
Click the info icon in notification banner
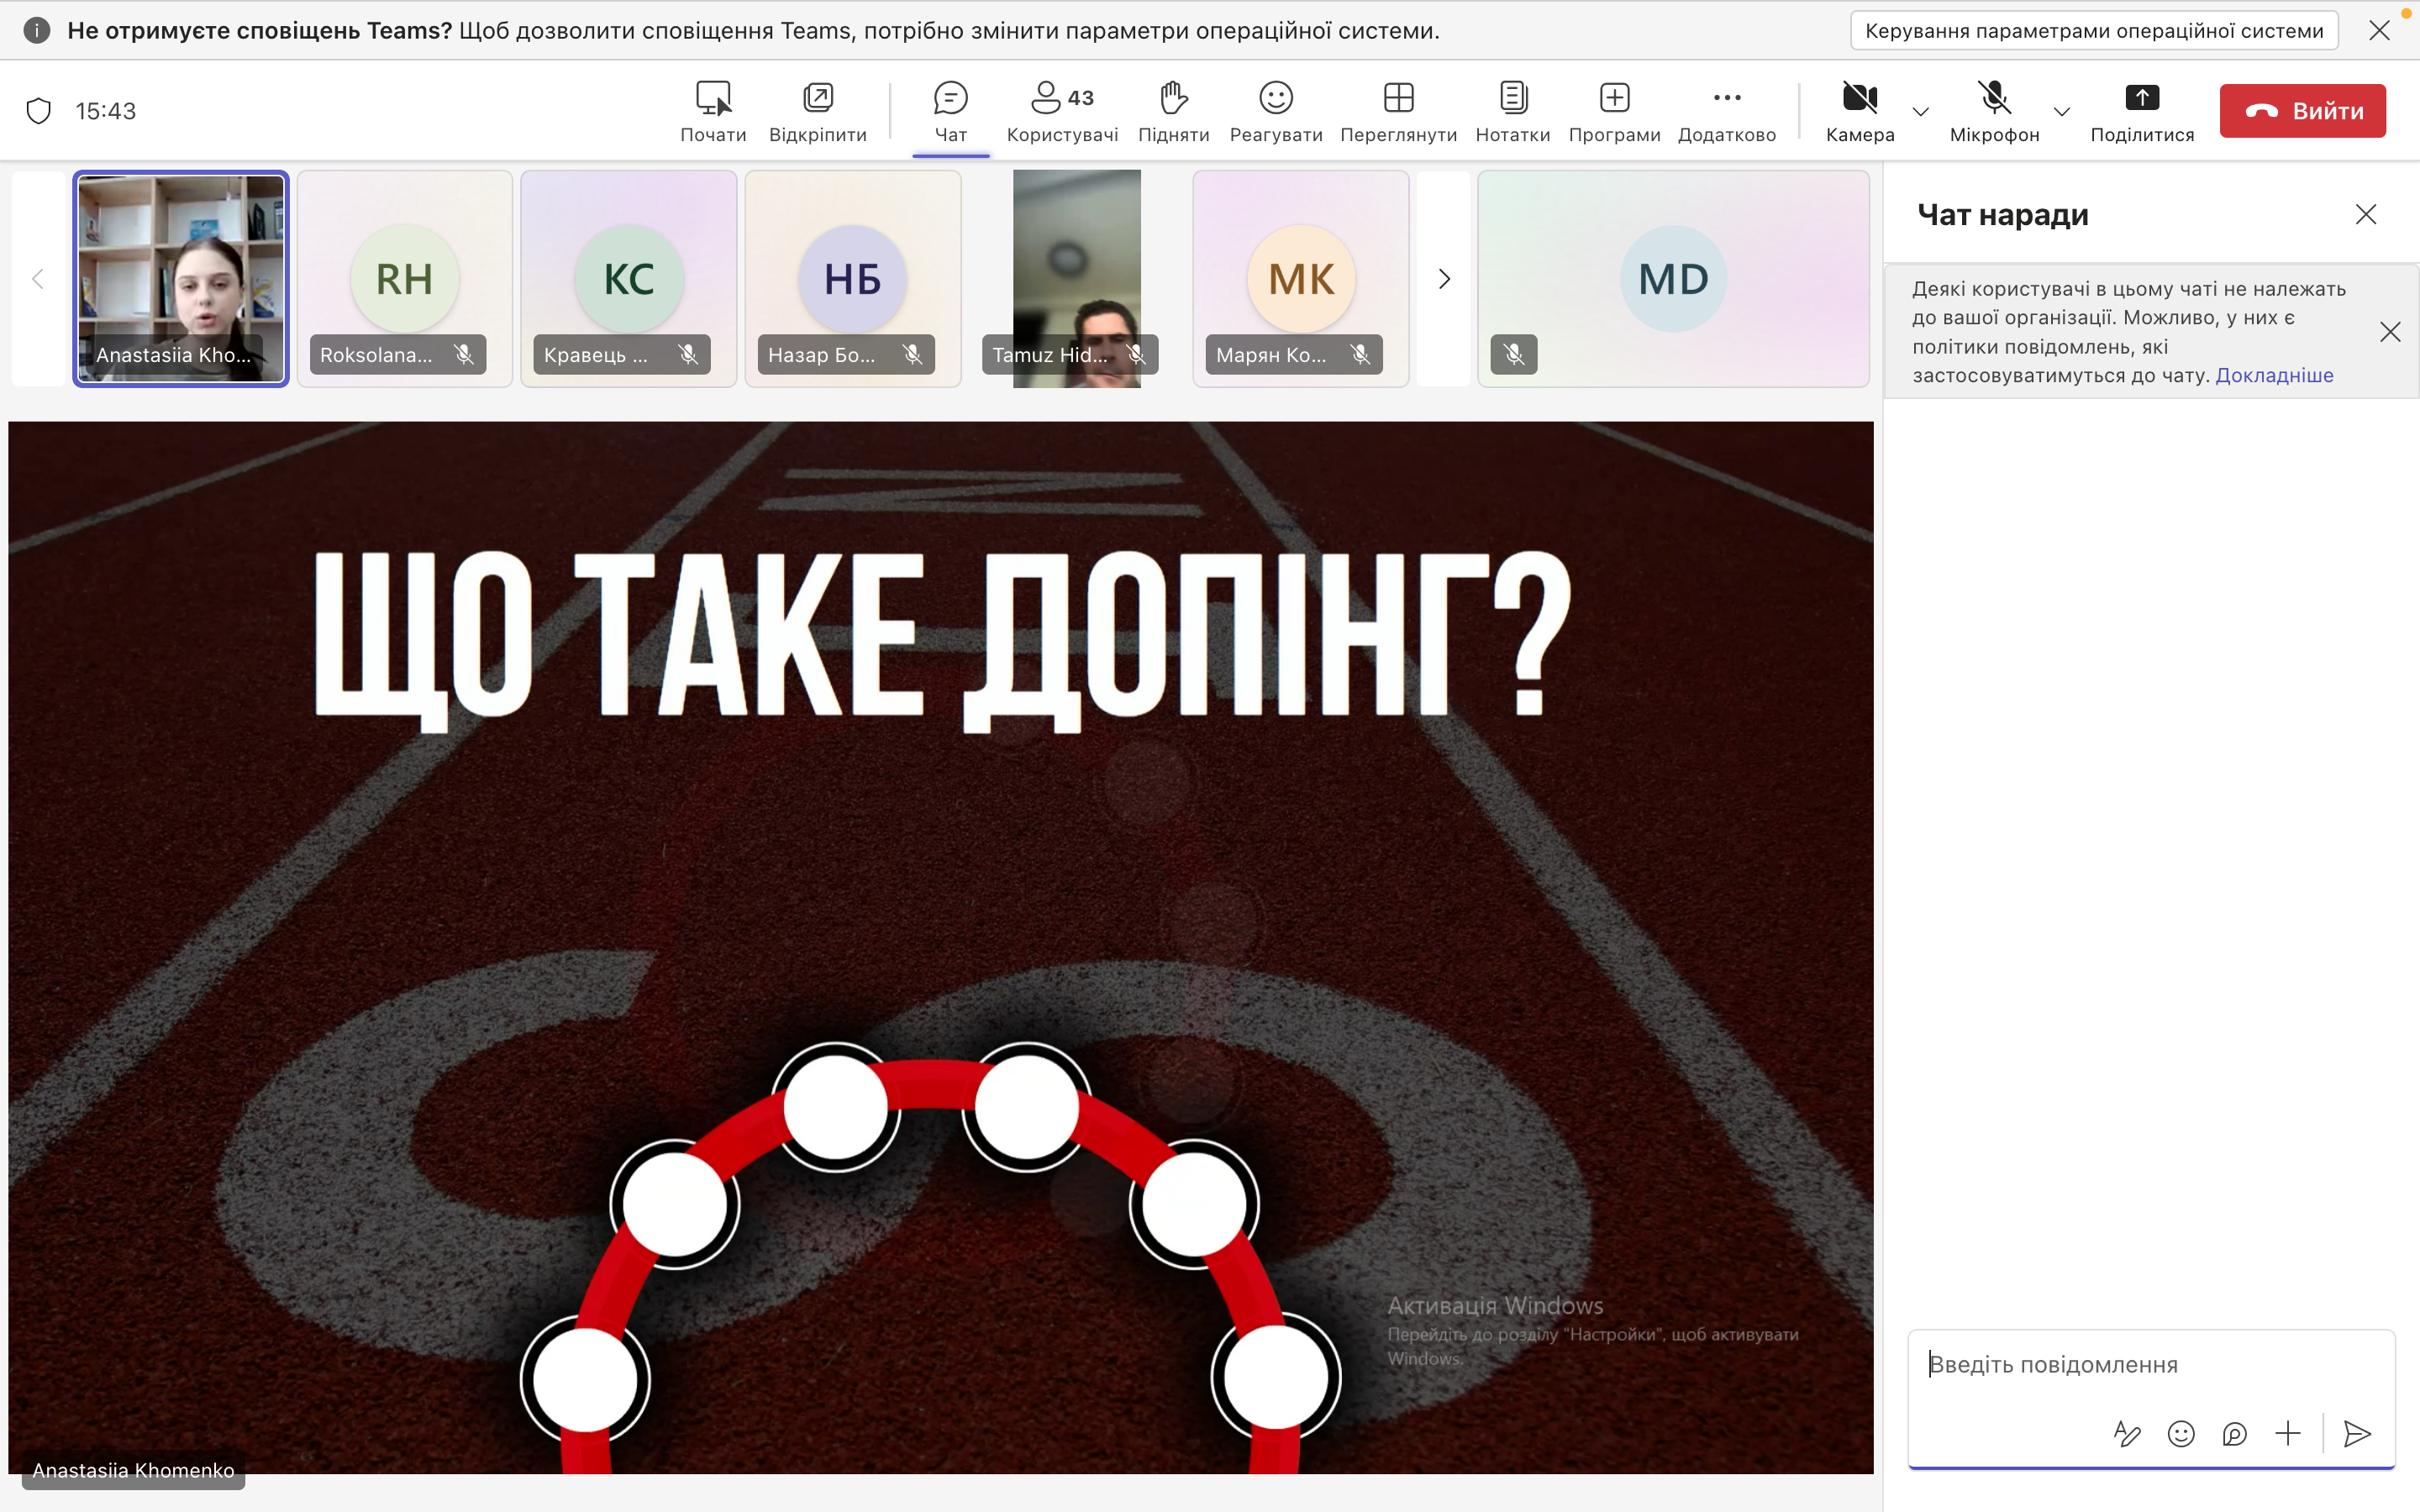click(37, 30)
